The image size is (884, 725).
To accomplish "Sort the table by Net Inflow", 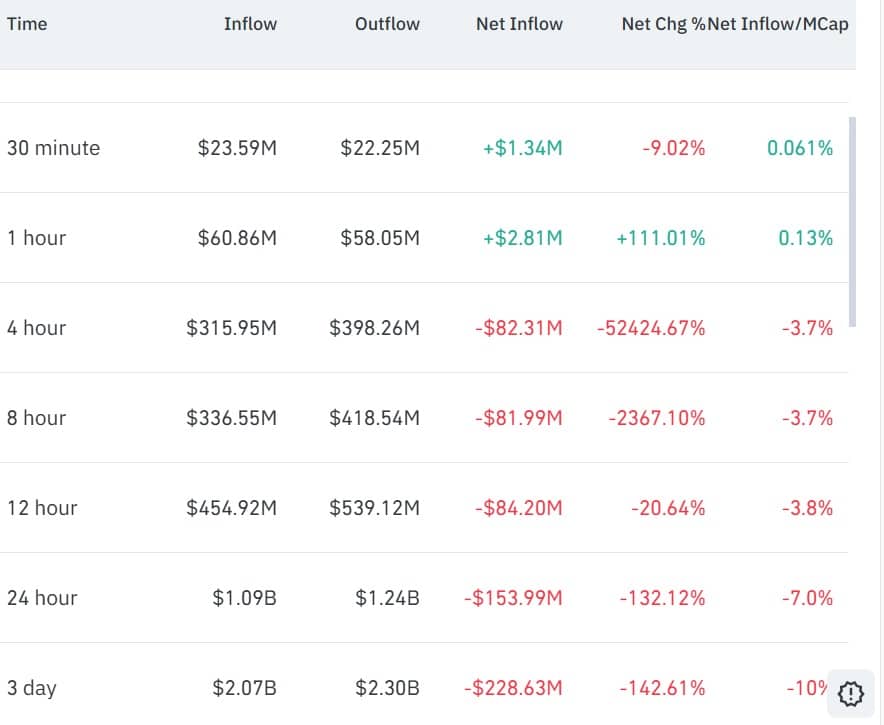I will [x=519, y=23].
